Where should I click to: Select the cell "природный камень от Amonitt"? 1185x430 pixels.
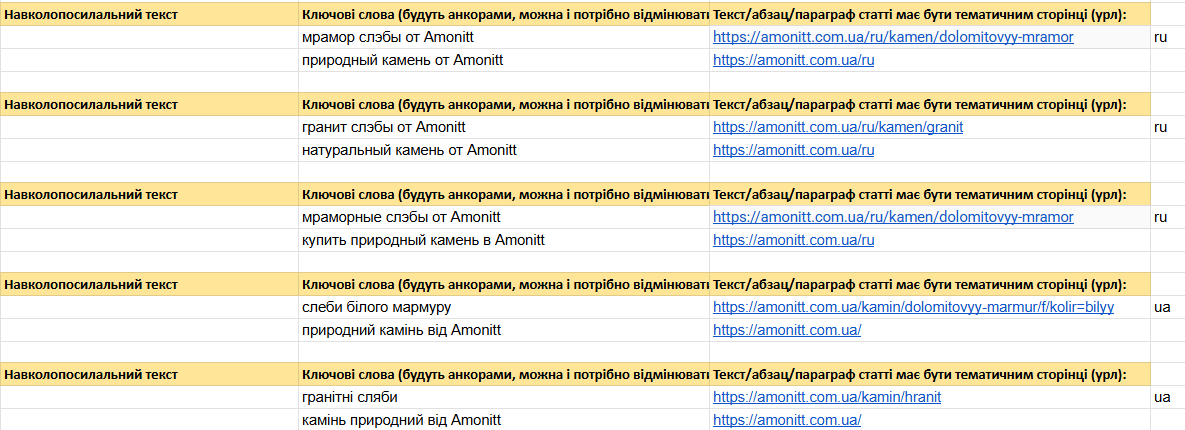coord(504,60)
